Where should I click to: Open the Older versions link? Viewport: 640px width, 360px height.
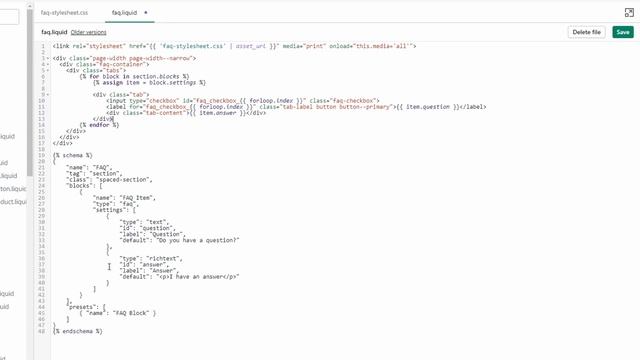pos(89,32)
